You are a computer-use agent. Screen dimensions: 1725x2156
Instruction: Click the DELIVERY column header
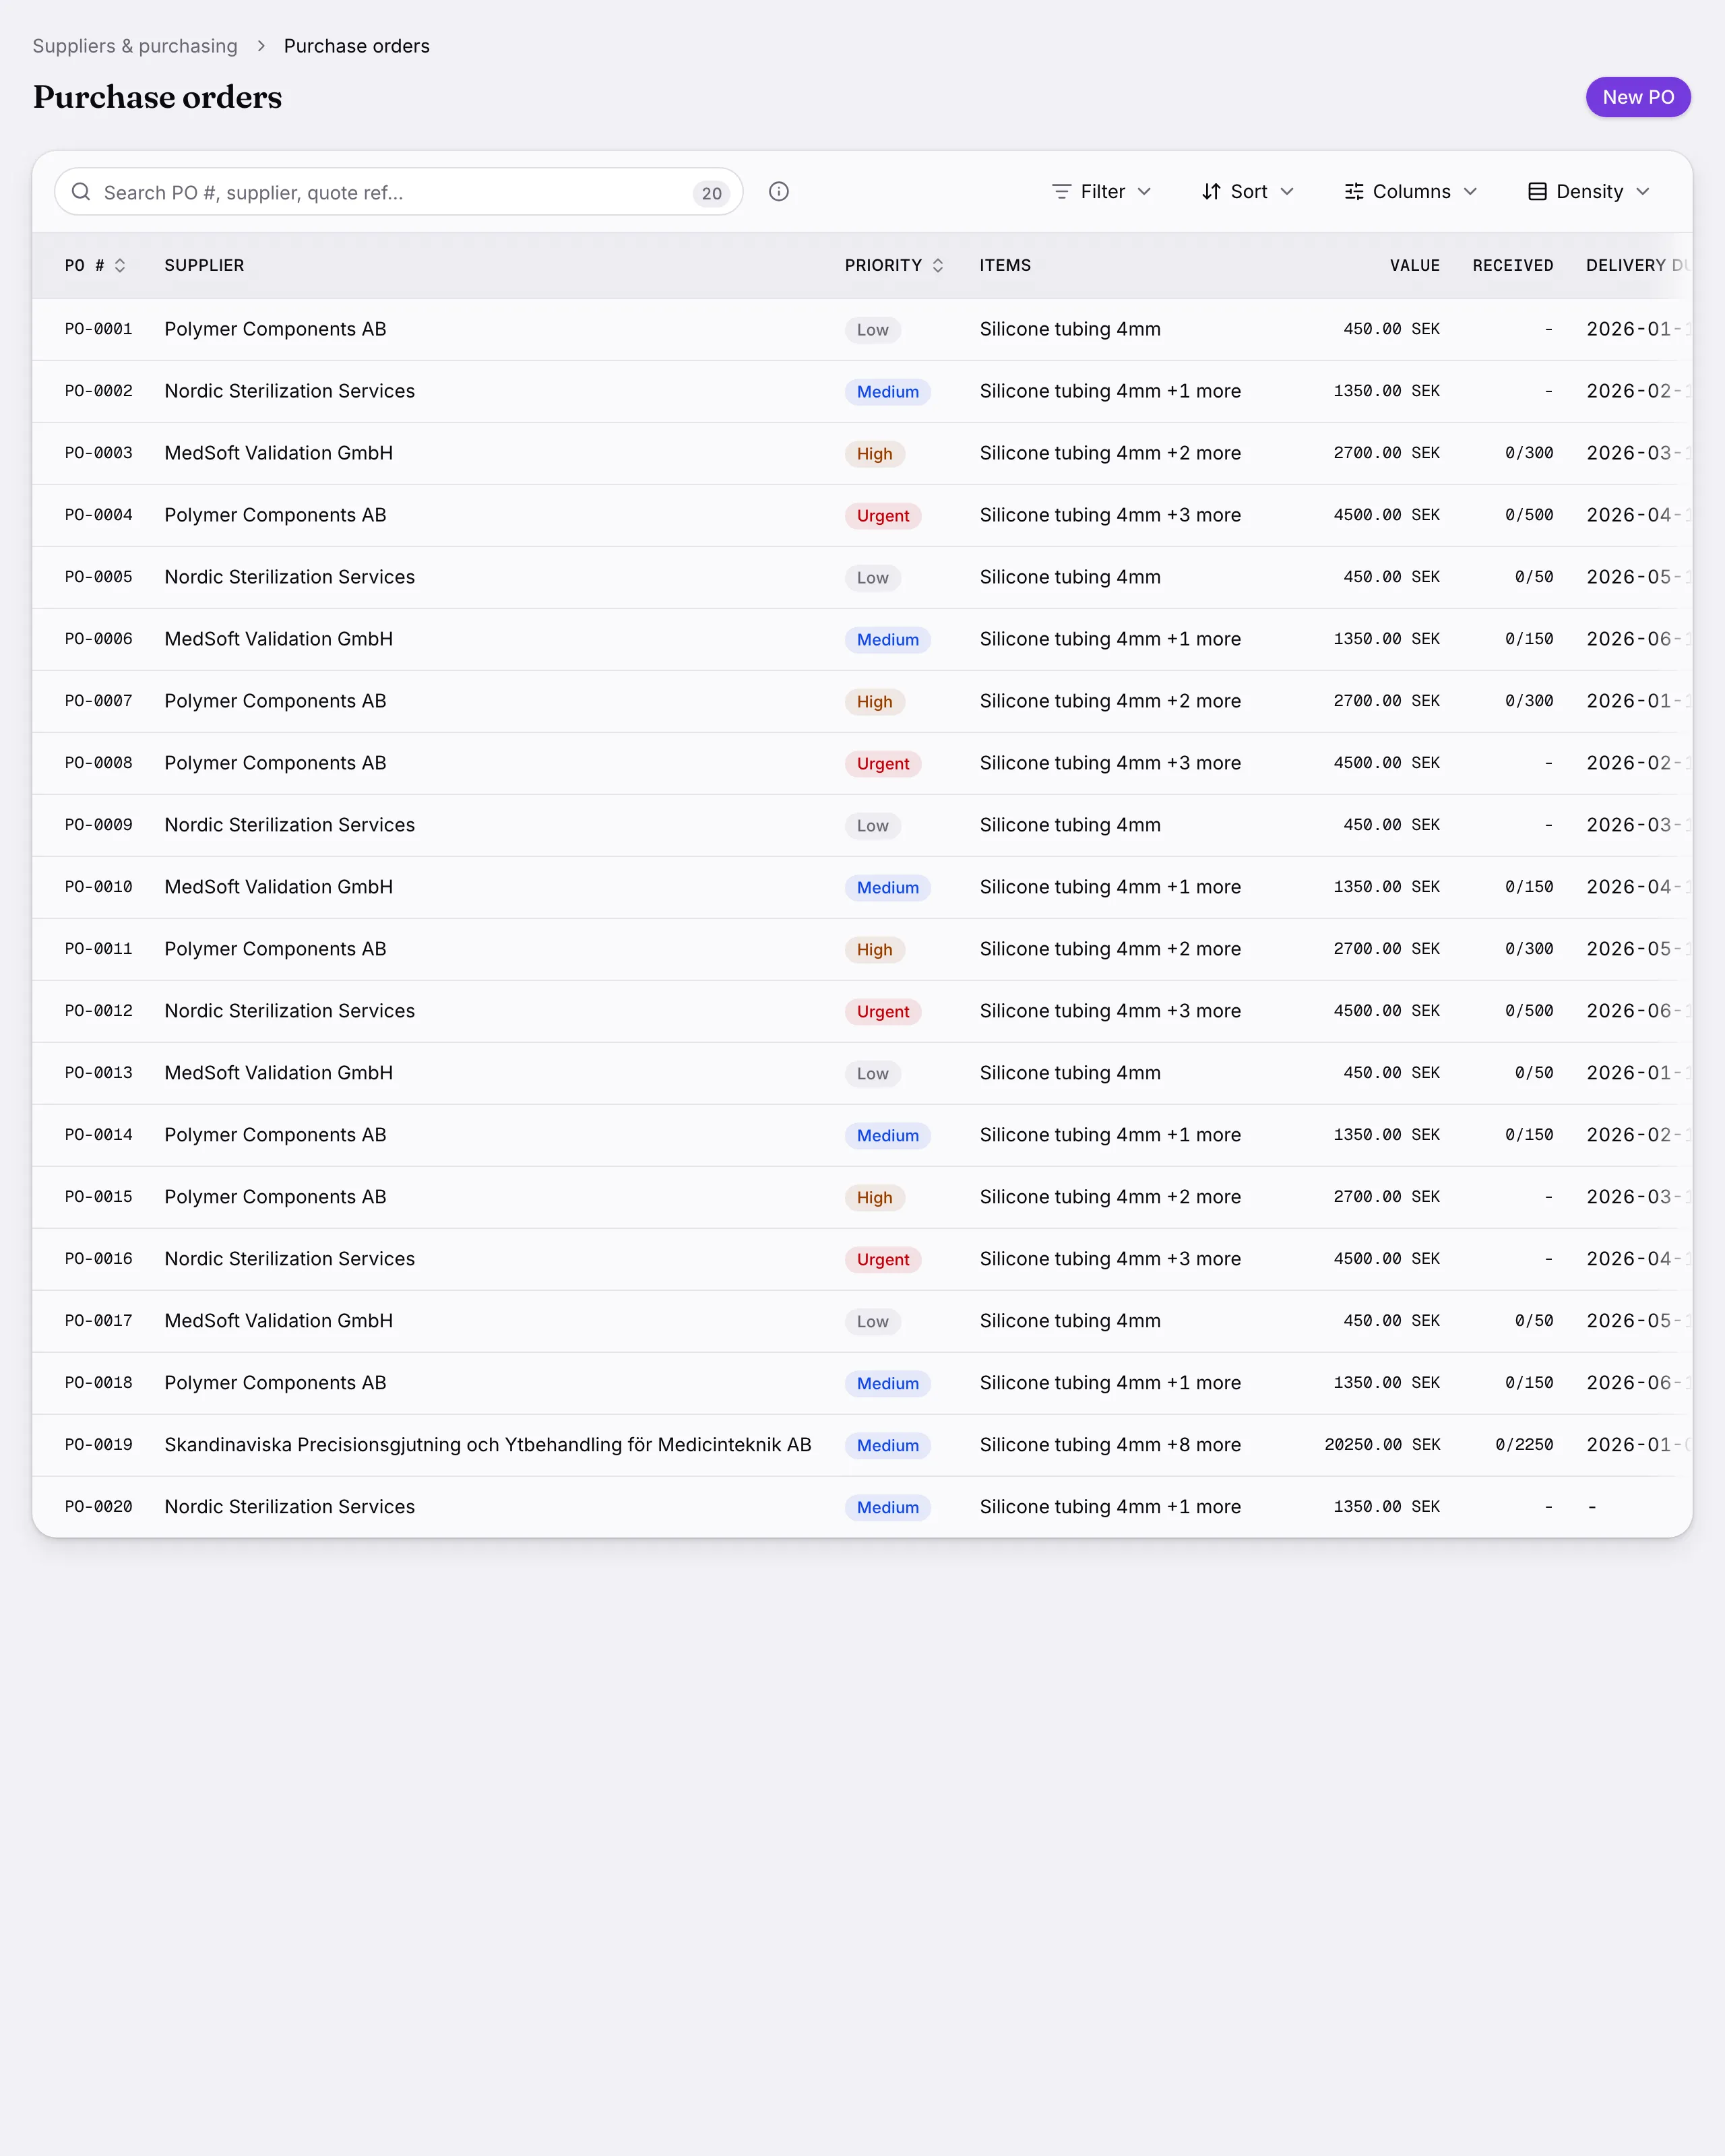1637,265
